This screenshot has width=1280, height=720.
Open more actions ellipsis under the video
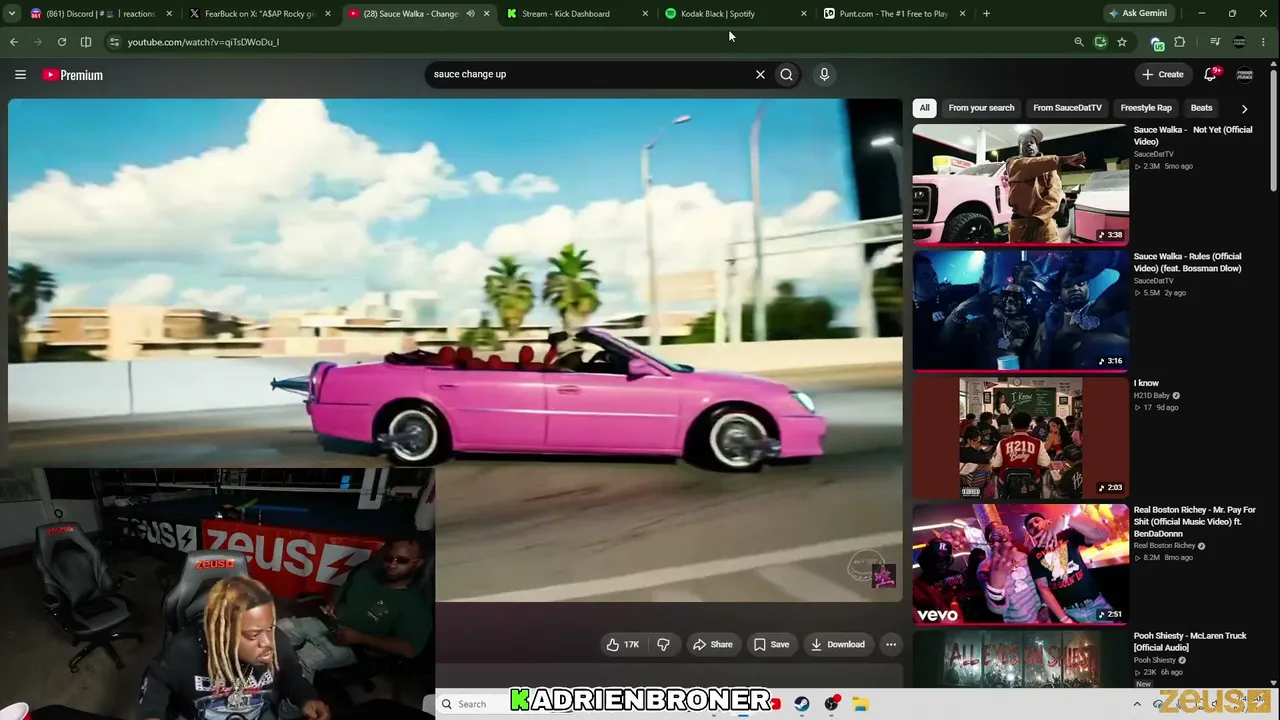click(891, 645)
